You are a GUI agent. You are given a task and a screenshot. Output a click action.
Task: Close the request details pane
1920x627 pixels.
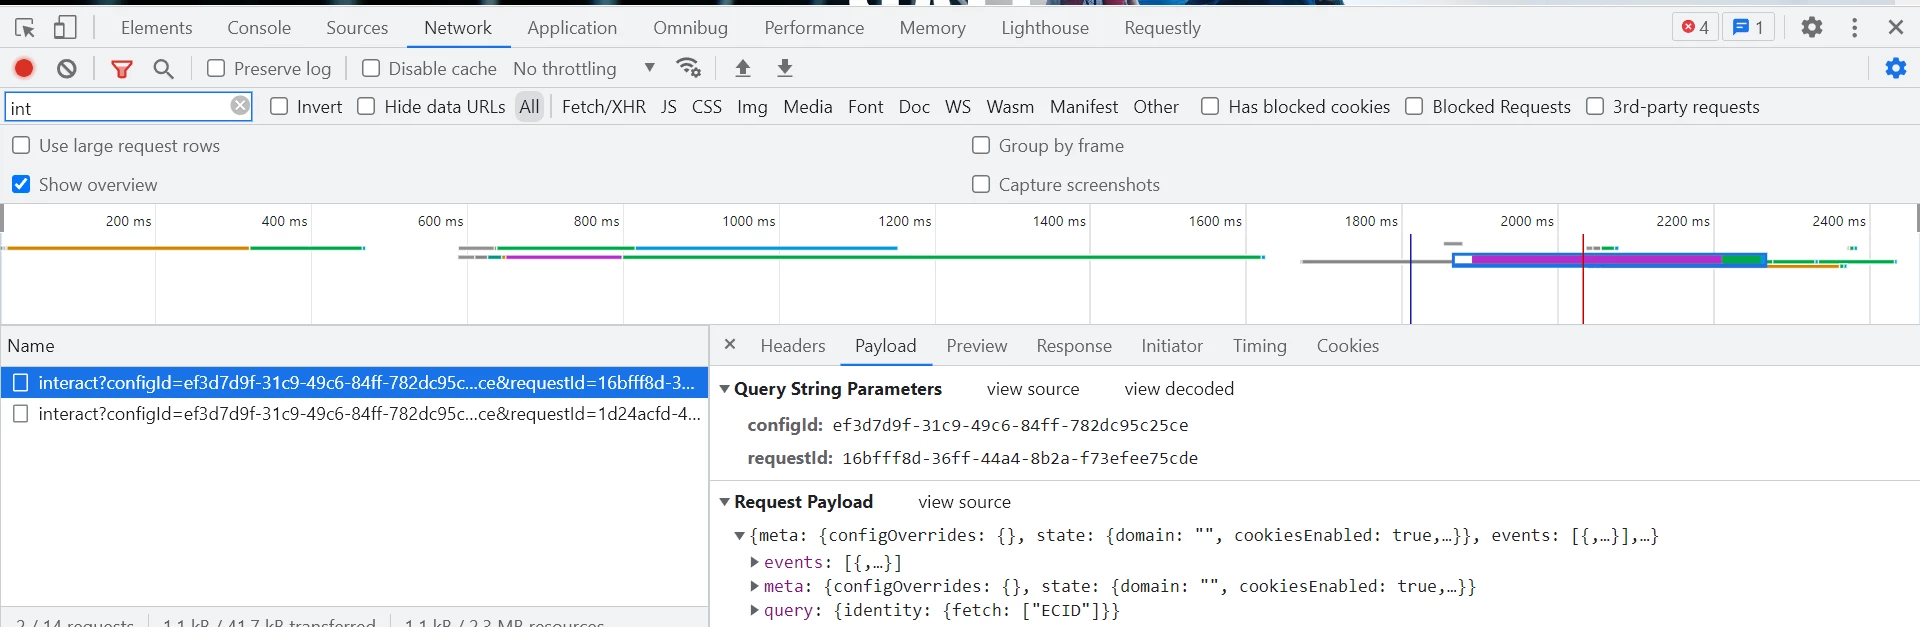tap(730, 344)
